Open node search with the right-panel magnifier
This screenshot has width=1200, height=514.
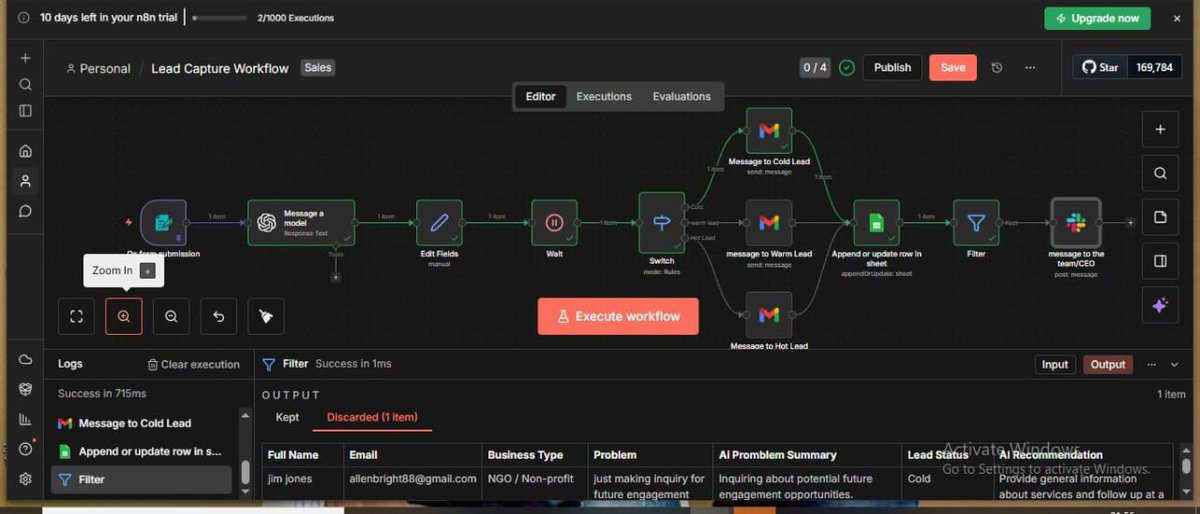(x=1160, y=173)
